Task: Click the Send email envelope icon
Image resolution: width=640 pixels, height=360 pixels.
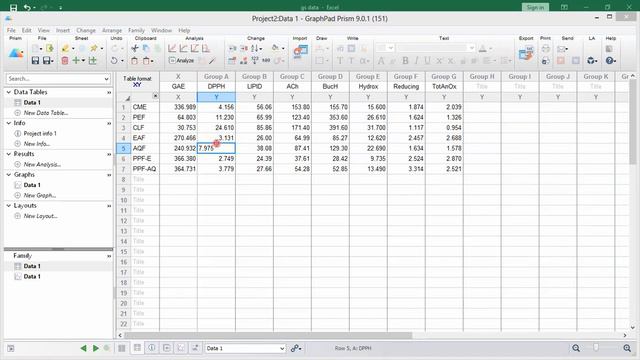Action: [x=561, y=49]
